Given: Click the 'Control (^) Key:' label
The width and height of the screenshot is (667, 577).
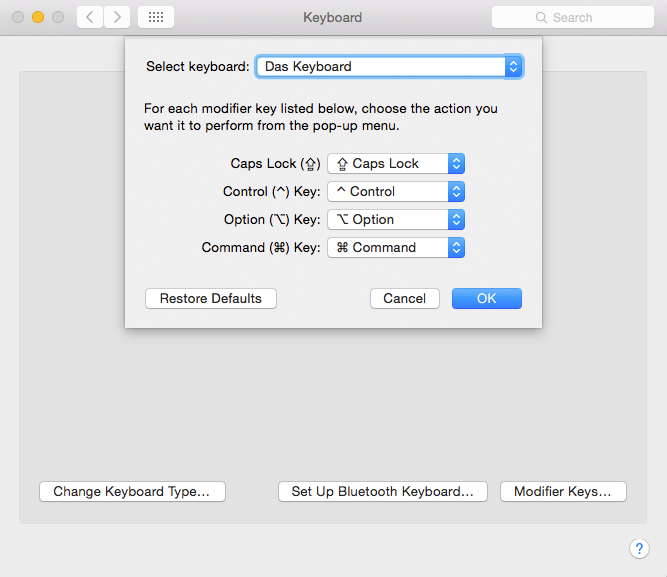Looking at the screenshot, I should (272, 191).
